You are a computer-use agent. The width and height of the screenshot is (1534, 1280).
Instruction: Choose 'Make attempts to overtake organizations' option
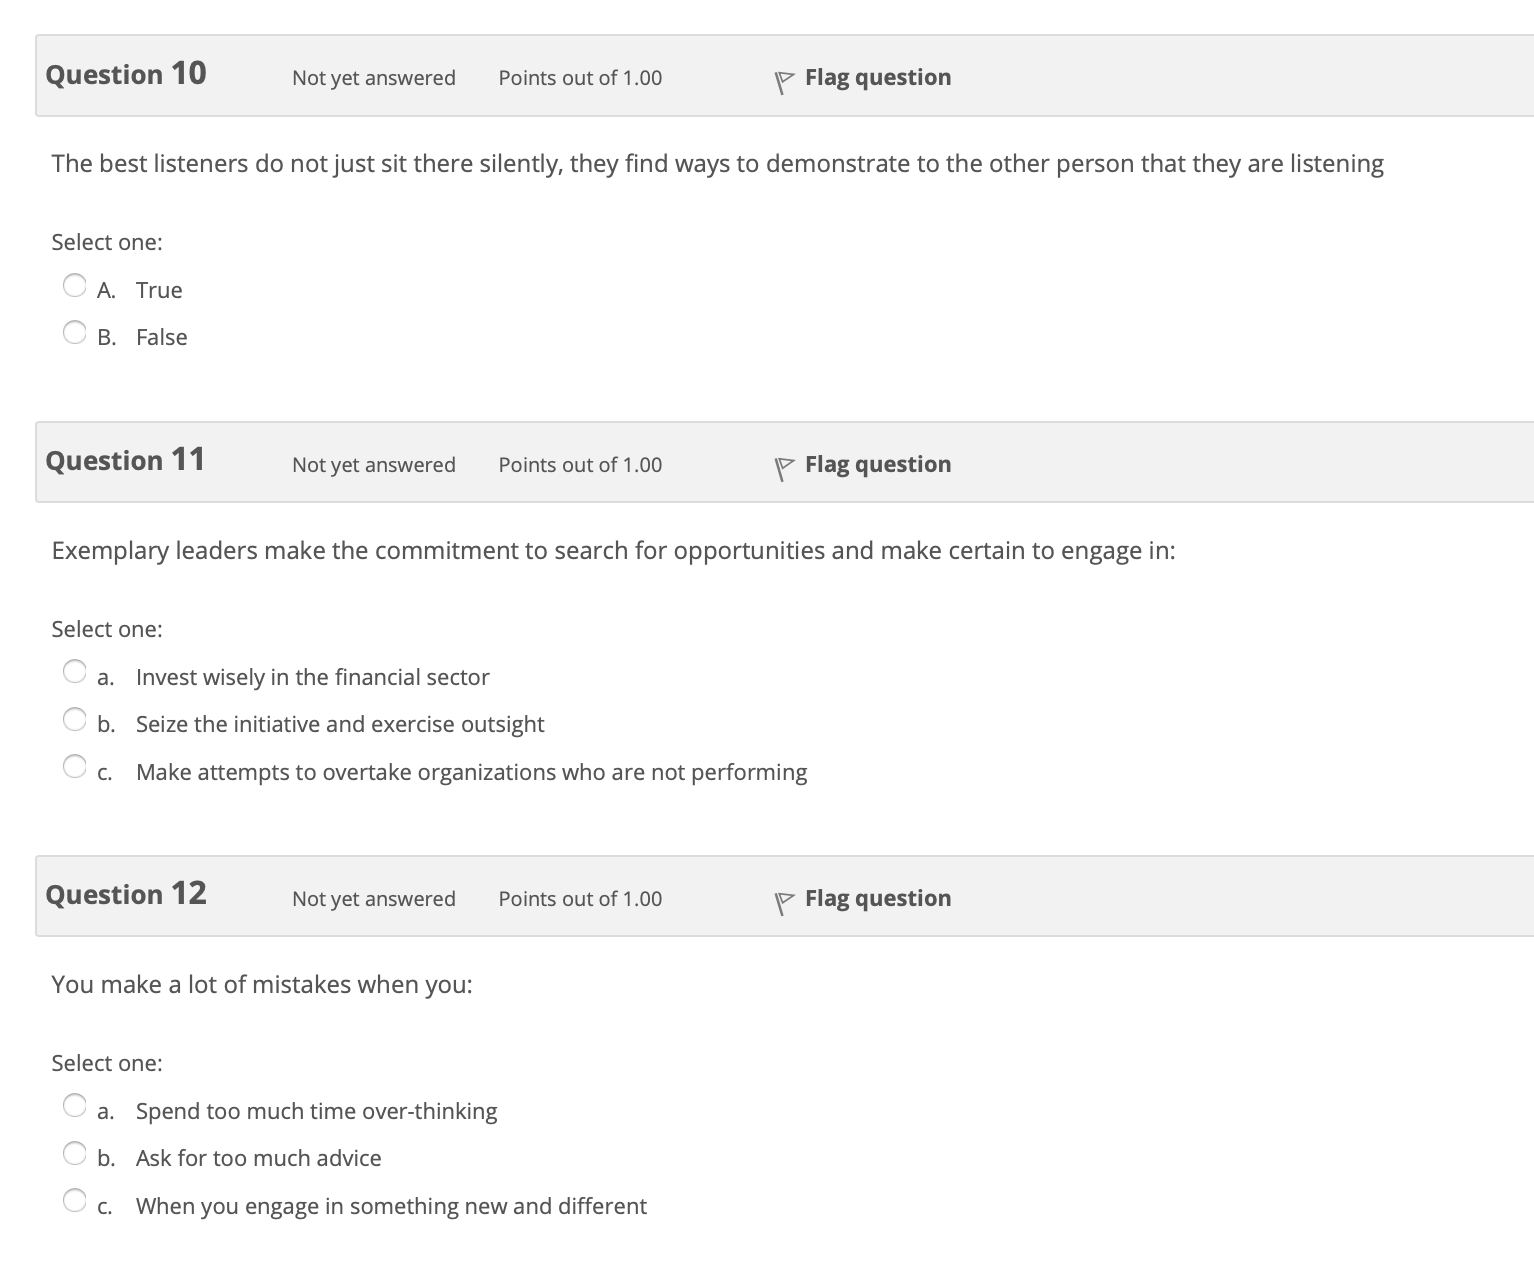tap(75, 767)
